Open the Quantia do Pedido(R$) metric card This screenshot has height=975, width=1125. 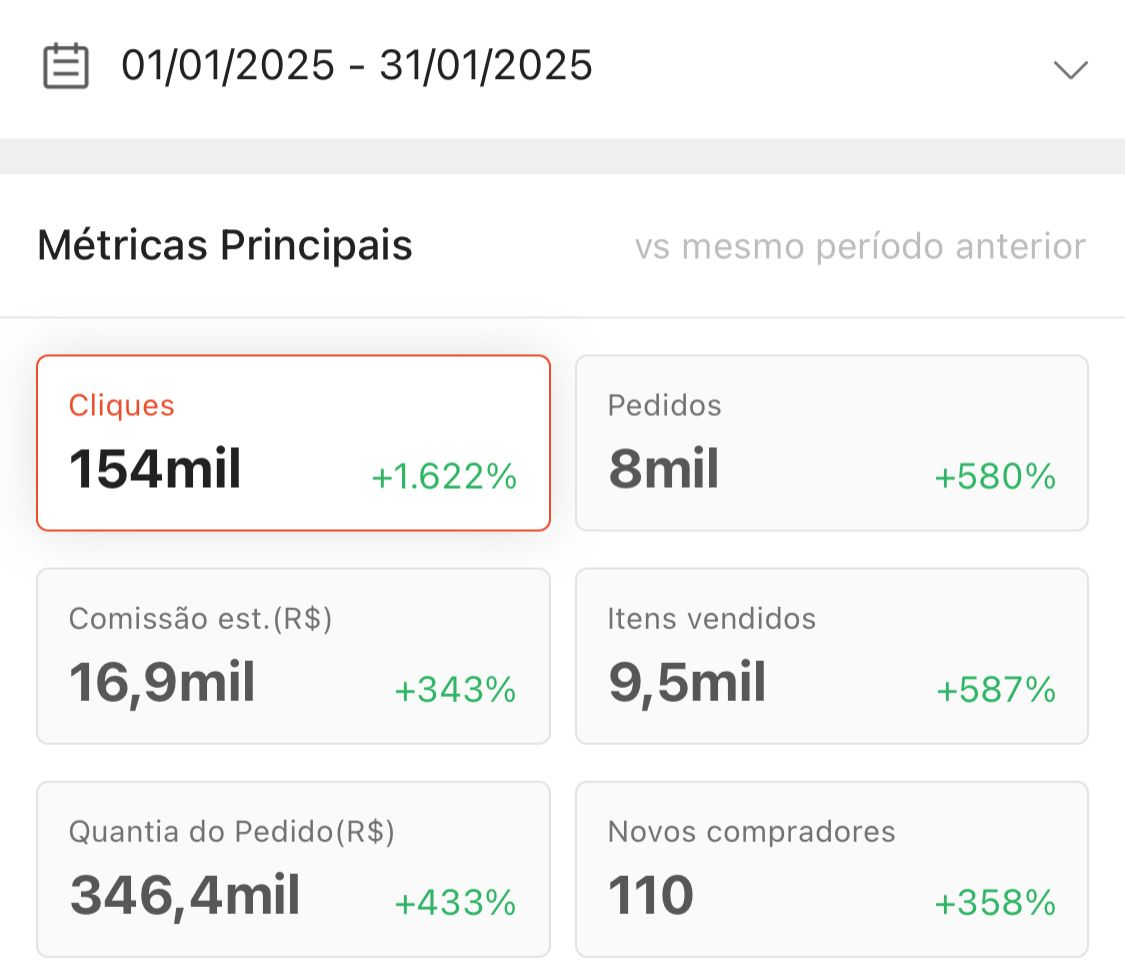[293, 868]
